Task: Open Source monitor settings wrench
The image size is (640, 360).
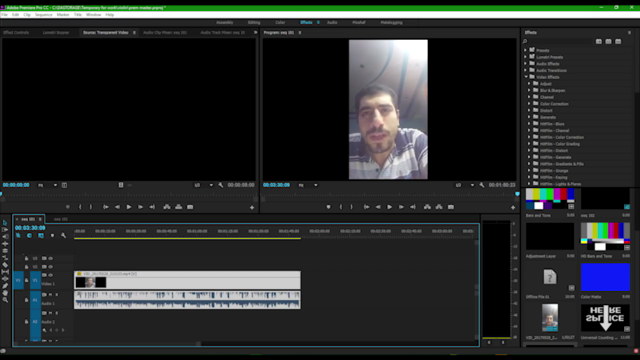Action: 221,185
